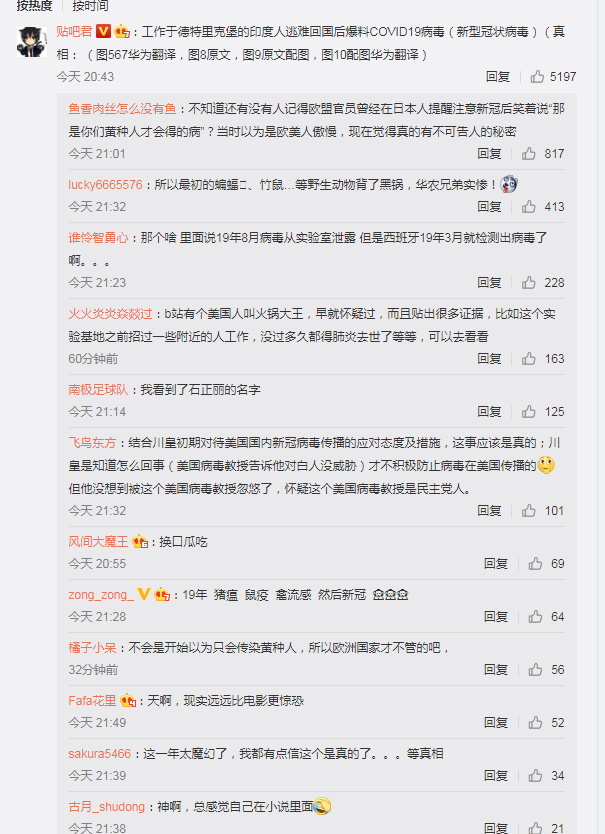
Task: Sort comments by 按时间 tab
Action: [x=90, y=5]
